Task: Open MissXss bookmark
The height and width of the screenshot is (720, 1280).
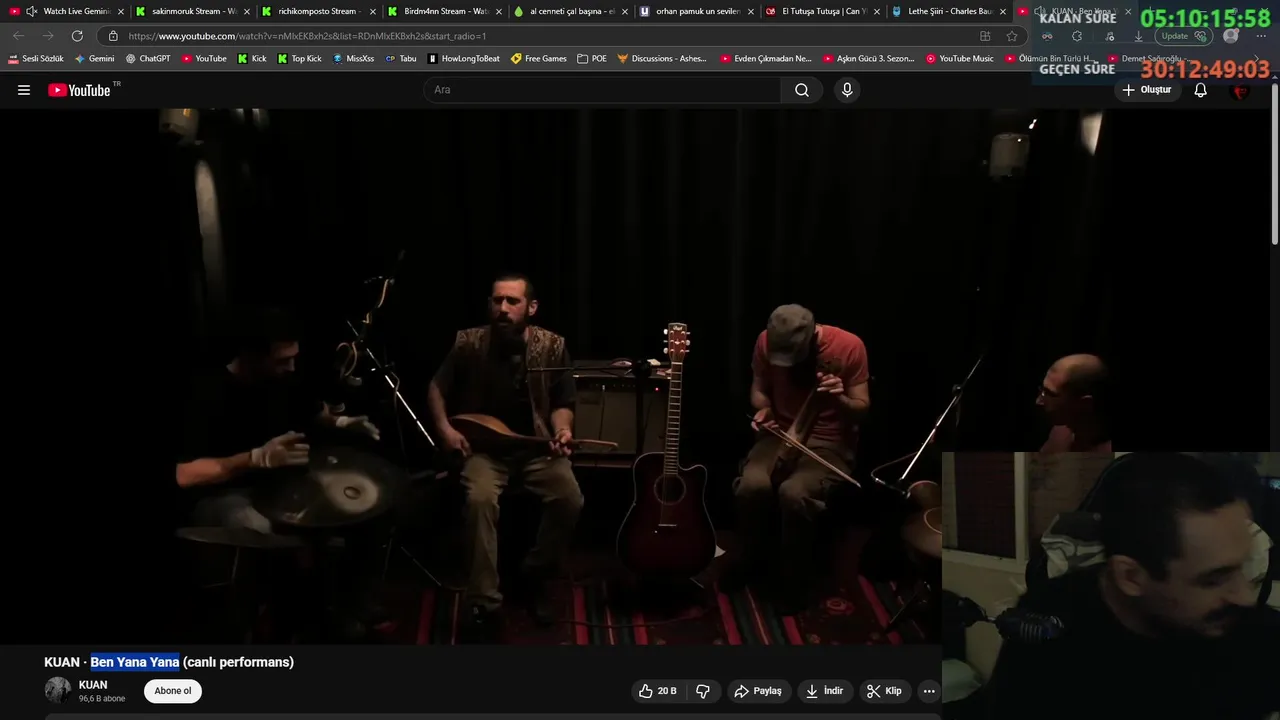Action: [353, 59]
